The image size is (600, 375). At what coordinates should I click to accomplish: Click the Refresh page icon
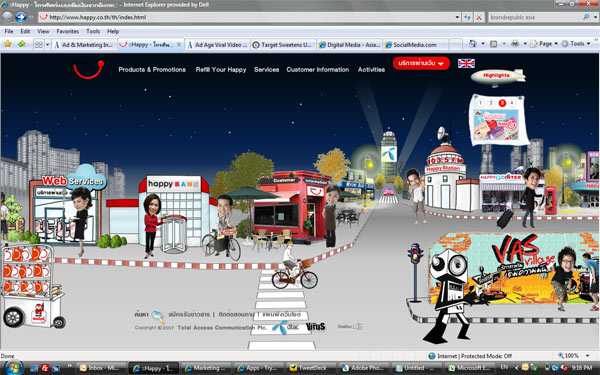(467, 17)
